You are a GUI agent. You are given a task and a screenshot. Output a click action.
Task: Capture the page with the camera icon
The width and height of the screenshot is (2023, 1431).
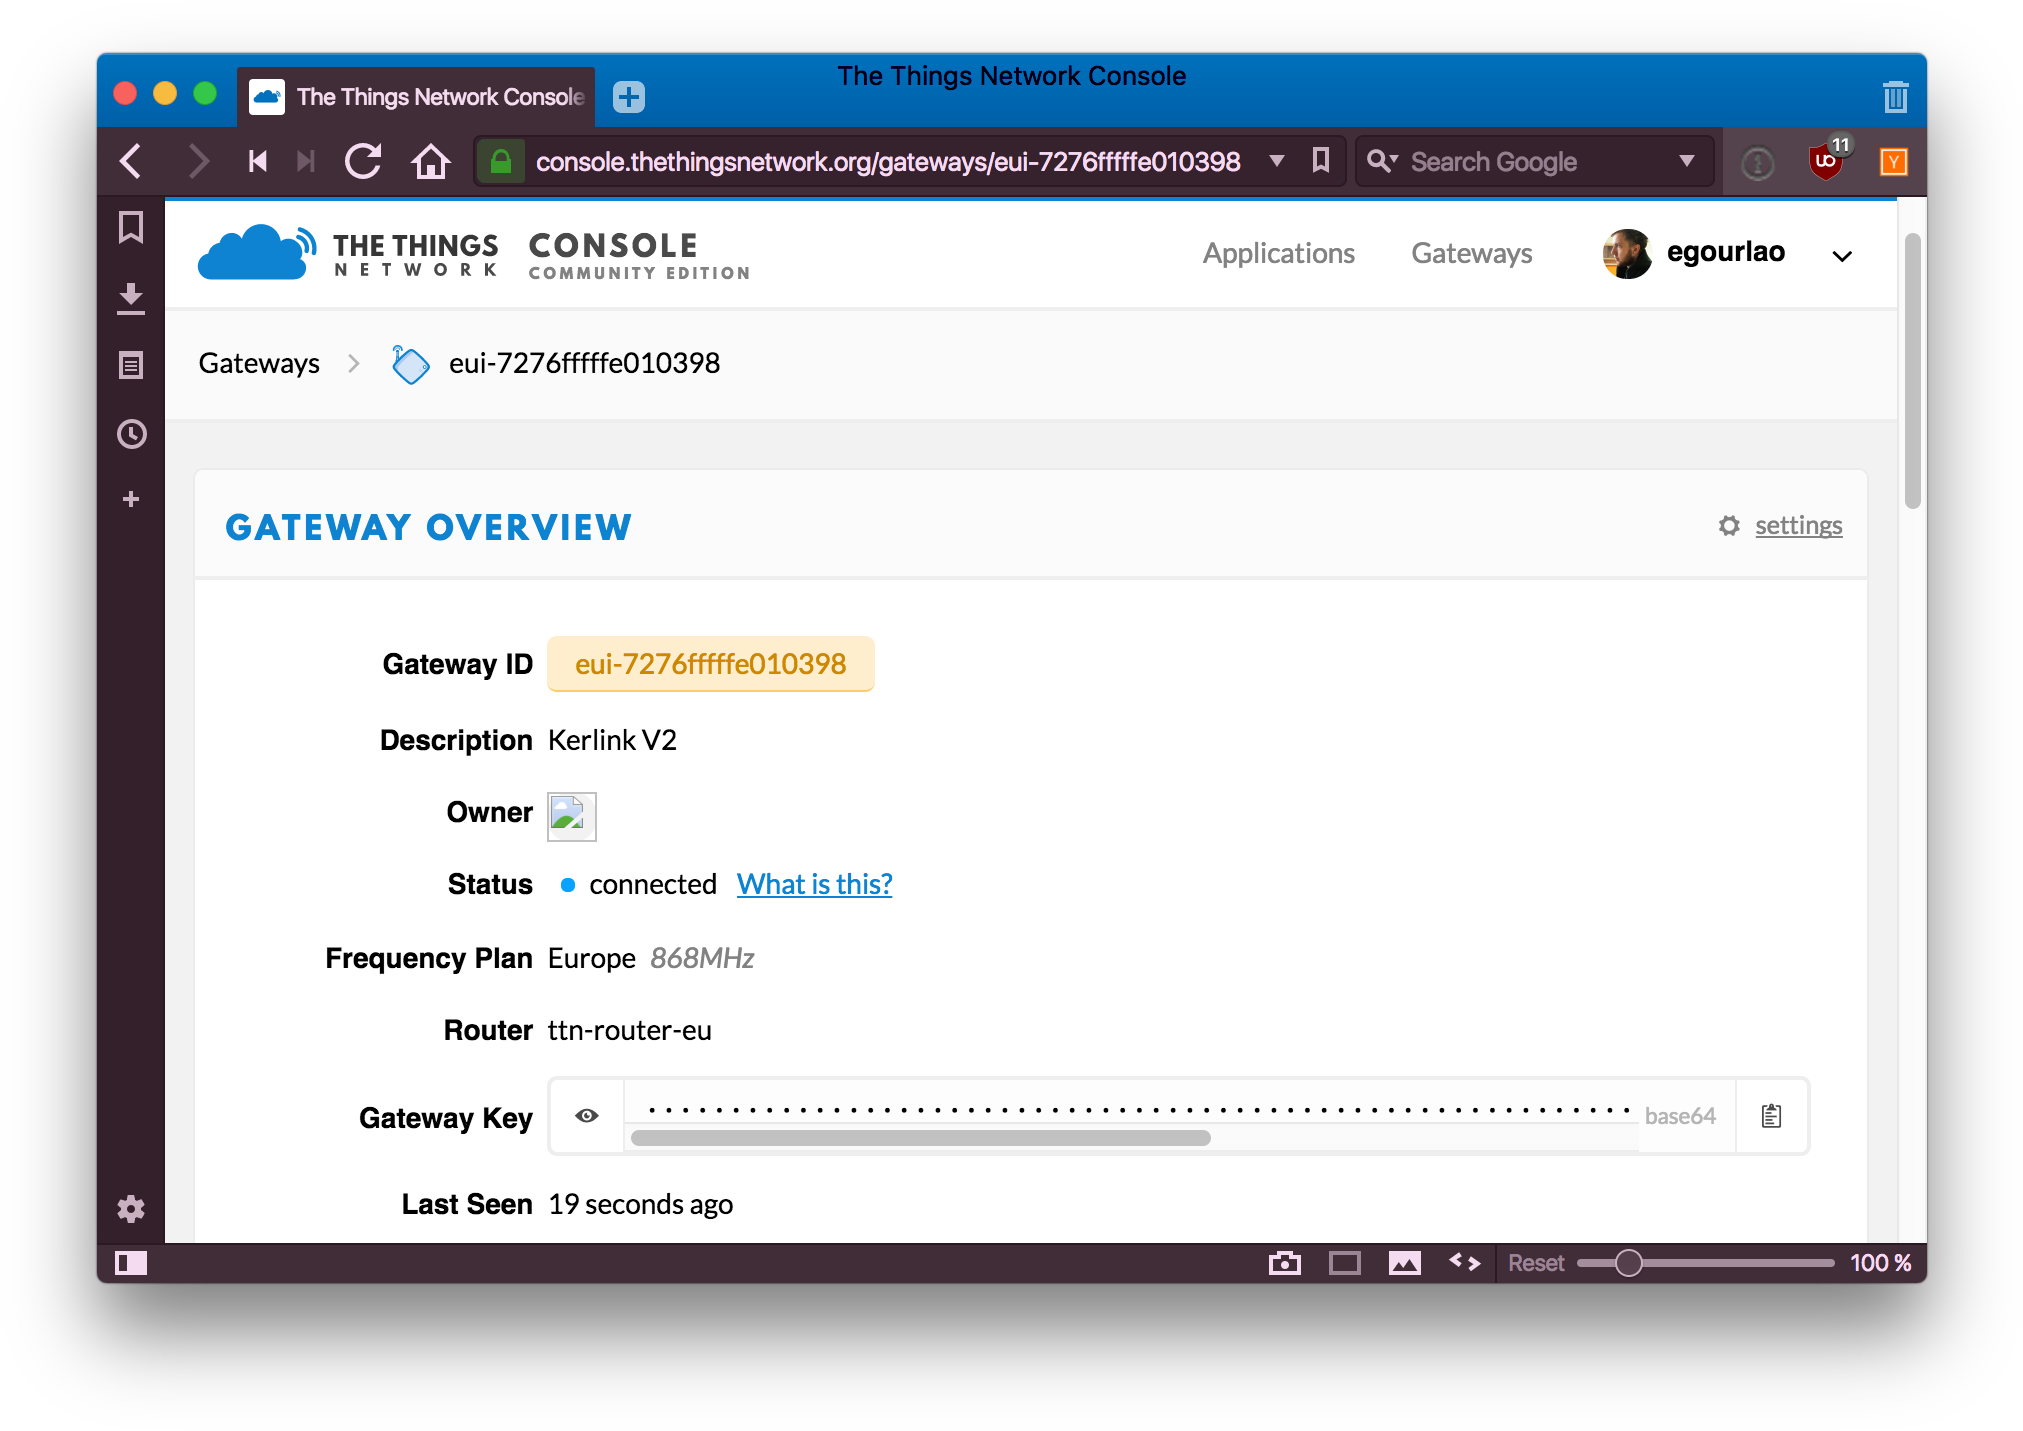1284,1263
